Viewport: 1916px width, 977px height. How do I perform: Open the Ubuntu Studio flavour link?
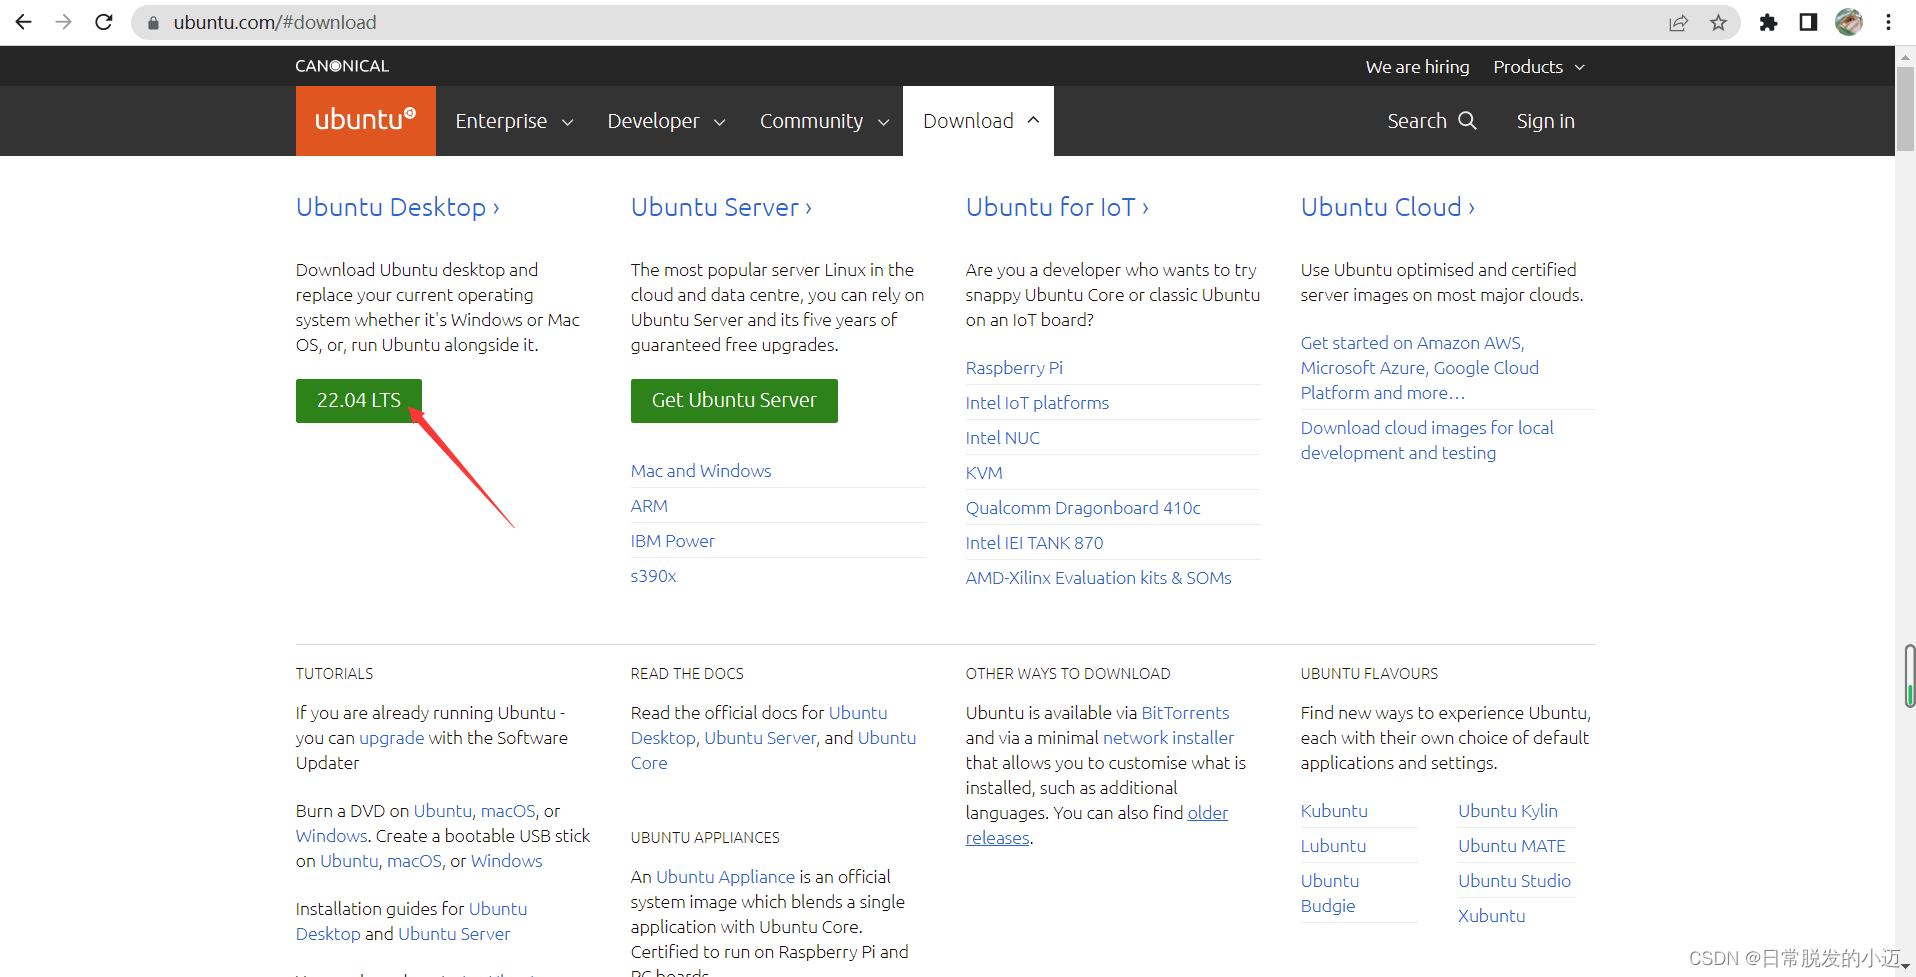(x=1514, y=881)
